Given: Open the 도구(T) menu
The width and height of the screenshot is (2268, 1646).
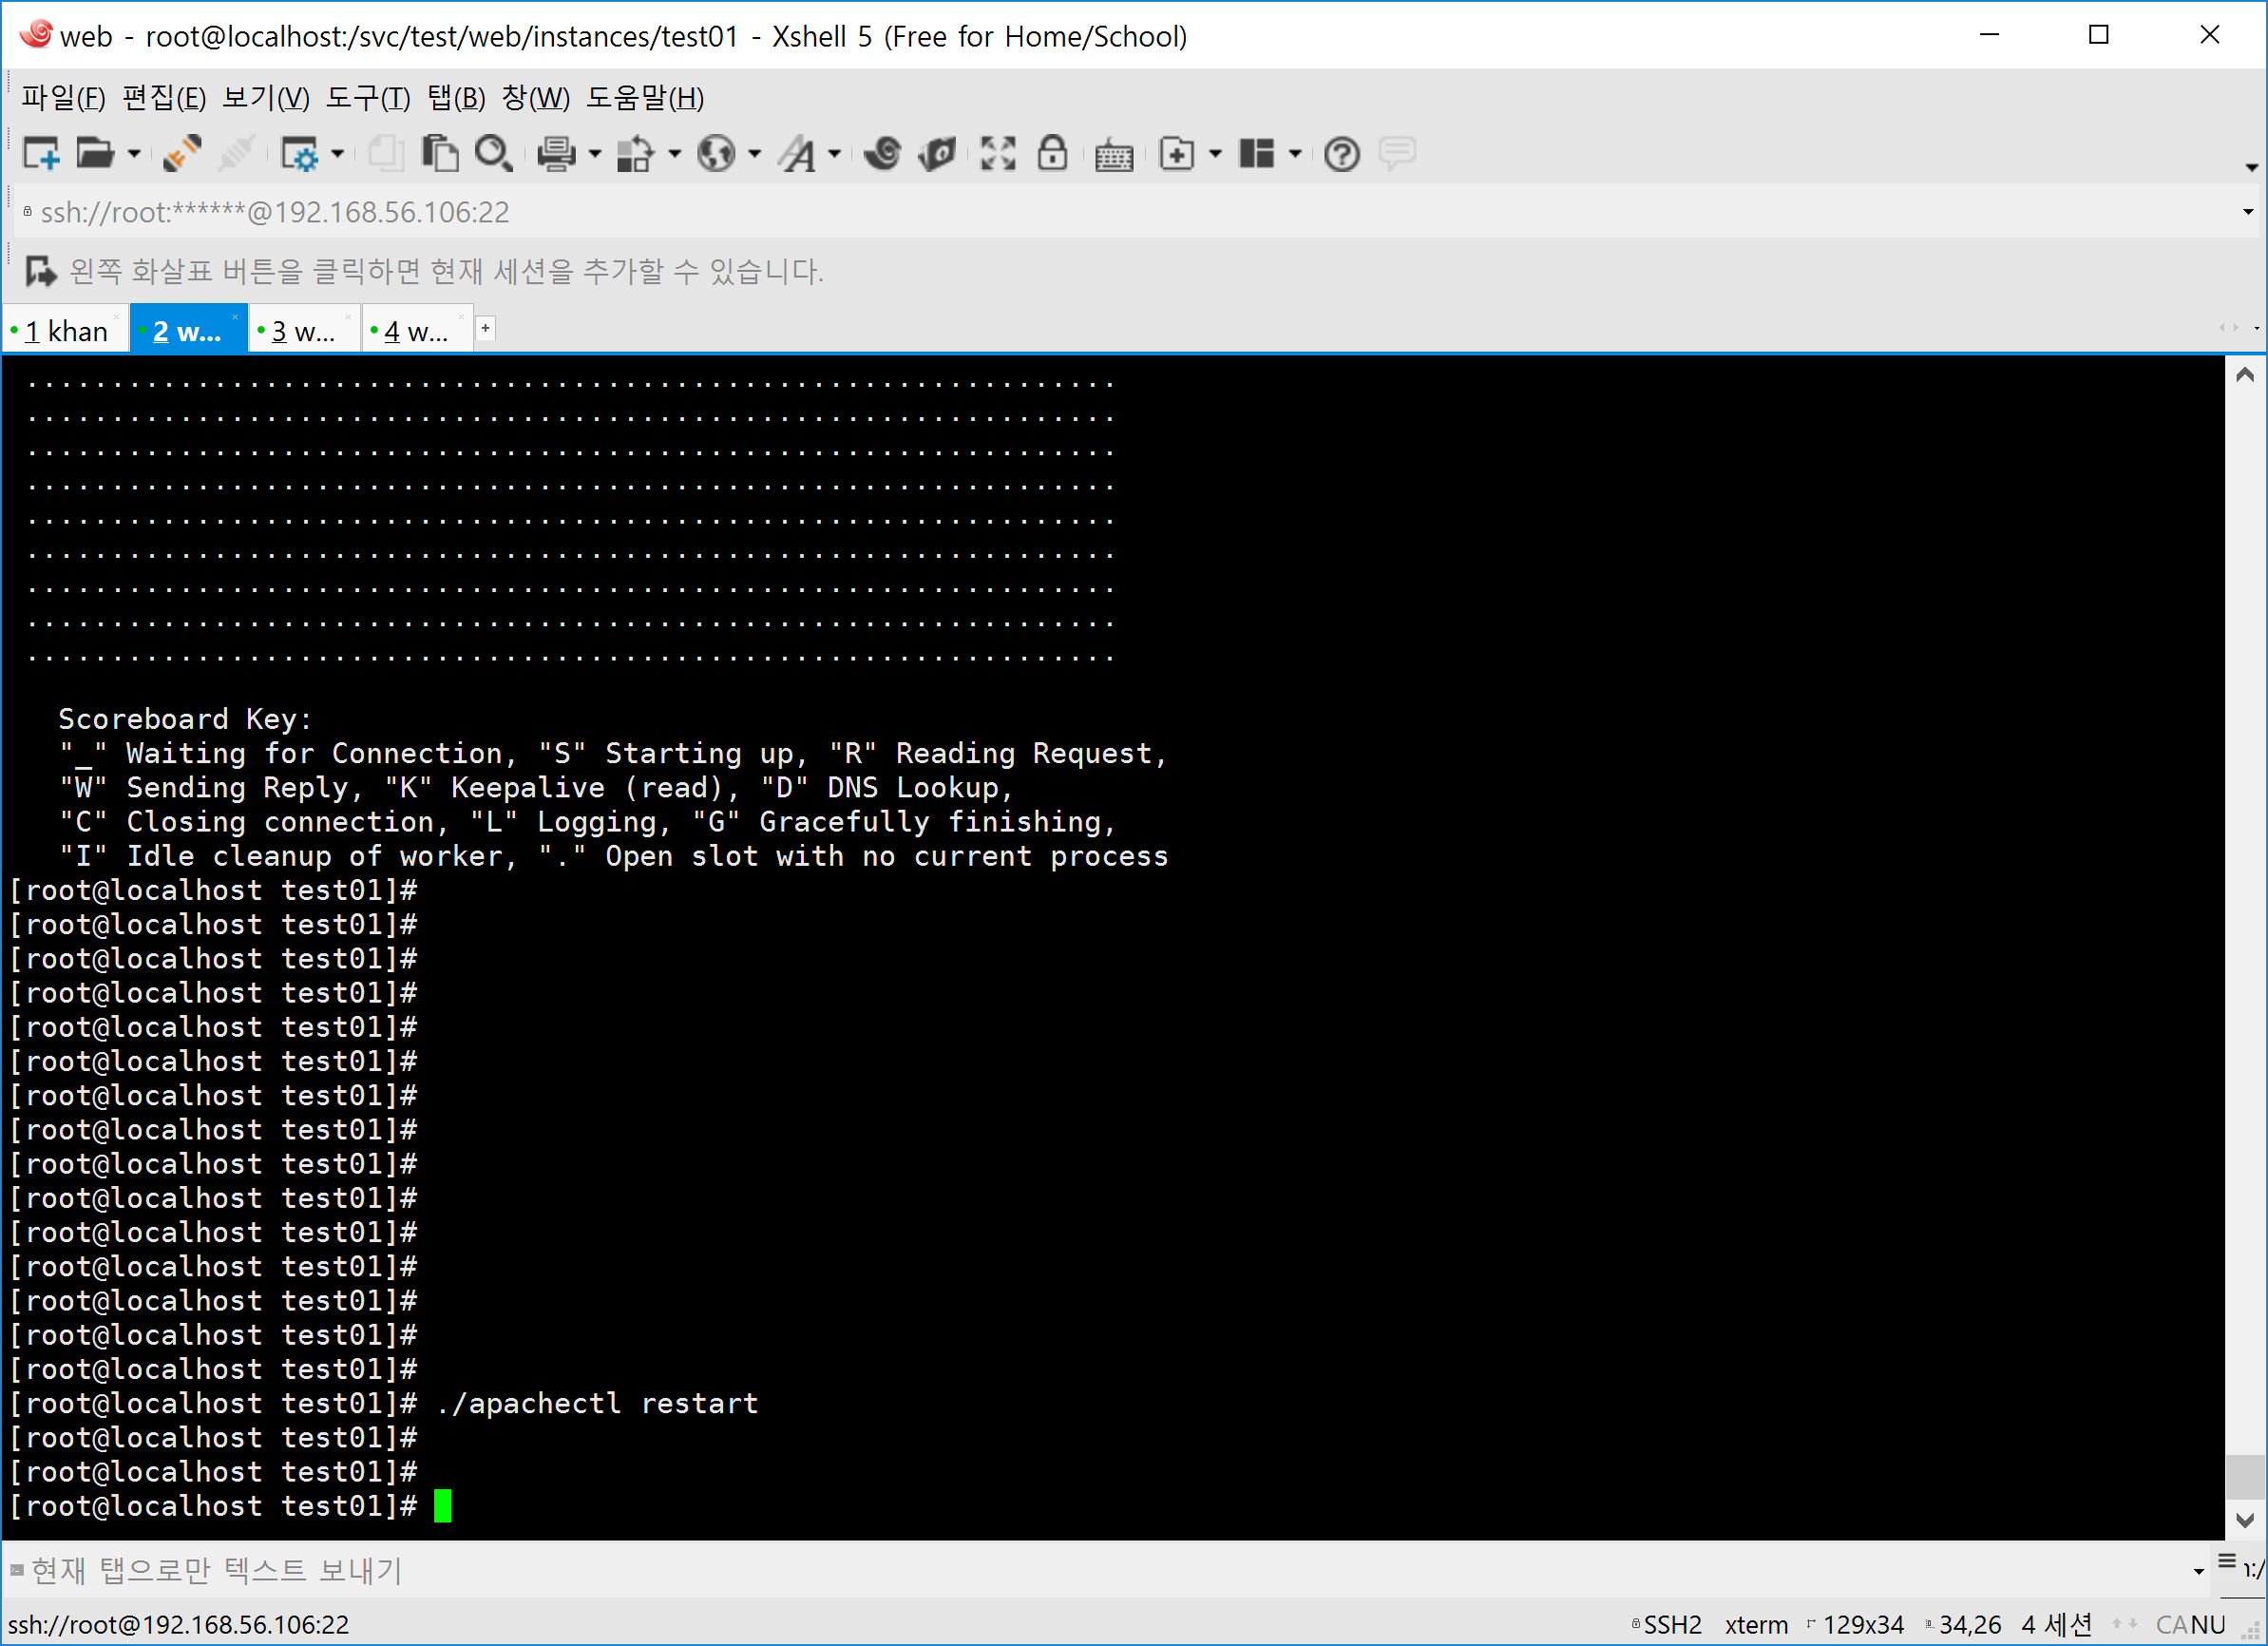Looking at the screenshot, I should point(367,98).
